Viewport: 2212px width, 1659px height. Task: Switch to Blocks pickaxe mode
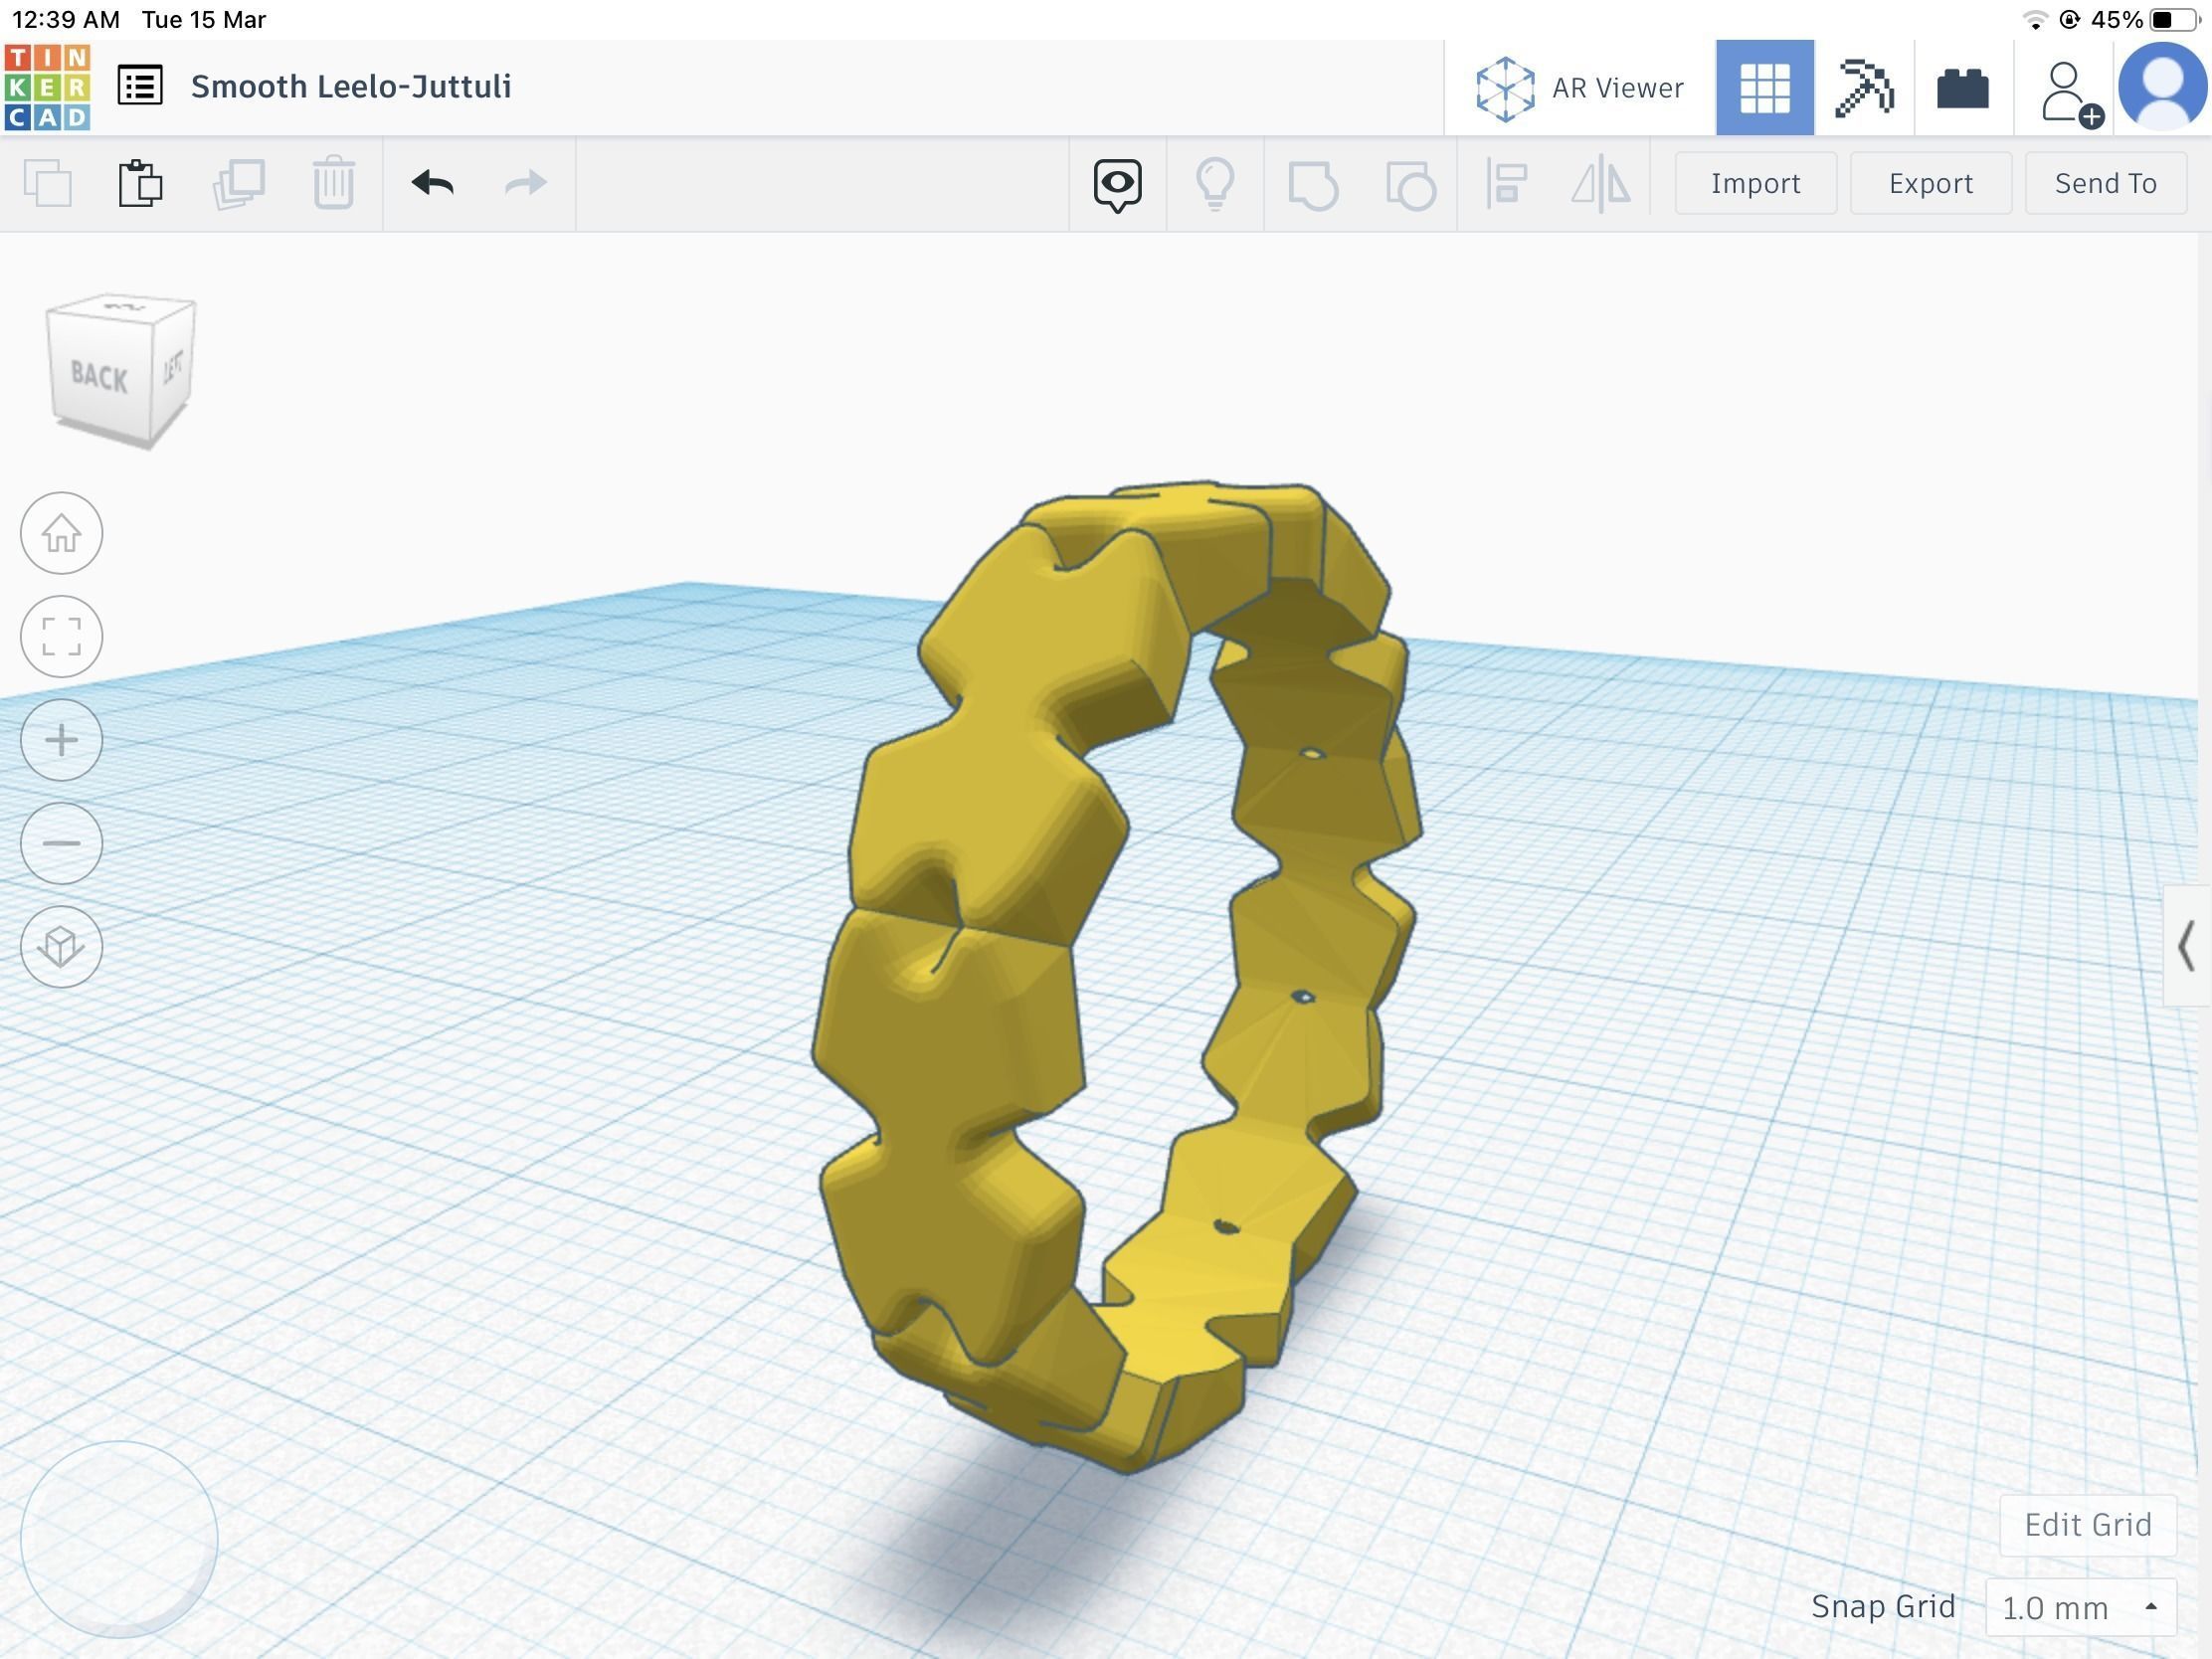(x=1864, y=88)
